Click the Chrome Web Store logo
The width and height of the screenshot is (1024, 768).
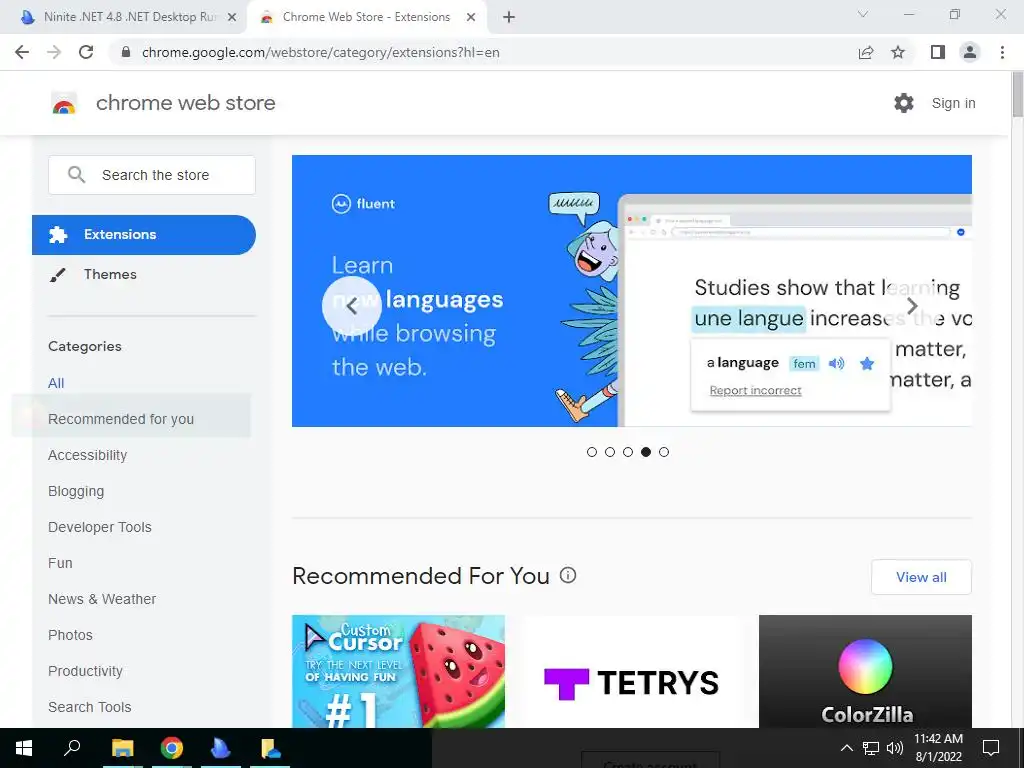(x=64, y=103)
